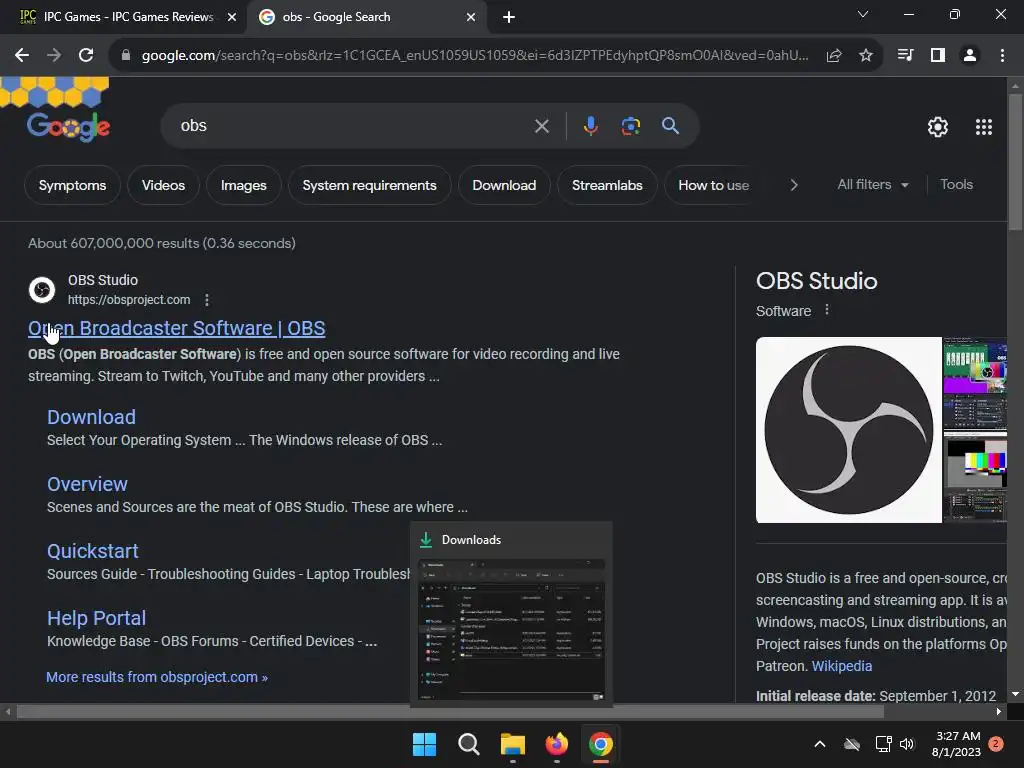
Task: Open the OBS screenshot thumbnail beside logo
Action: pyautogui.click(x=975, y=382)
